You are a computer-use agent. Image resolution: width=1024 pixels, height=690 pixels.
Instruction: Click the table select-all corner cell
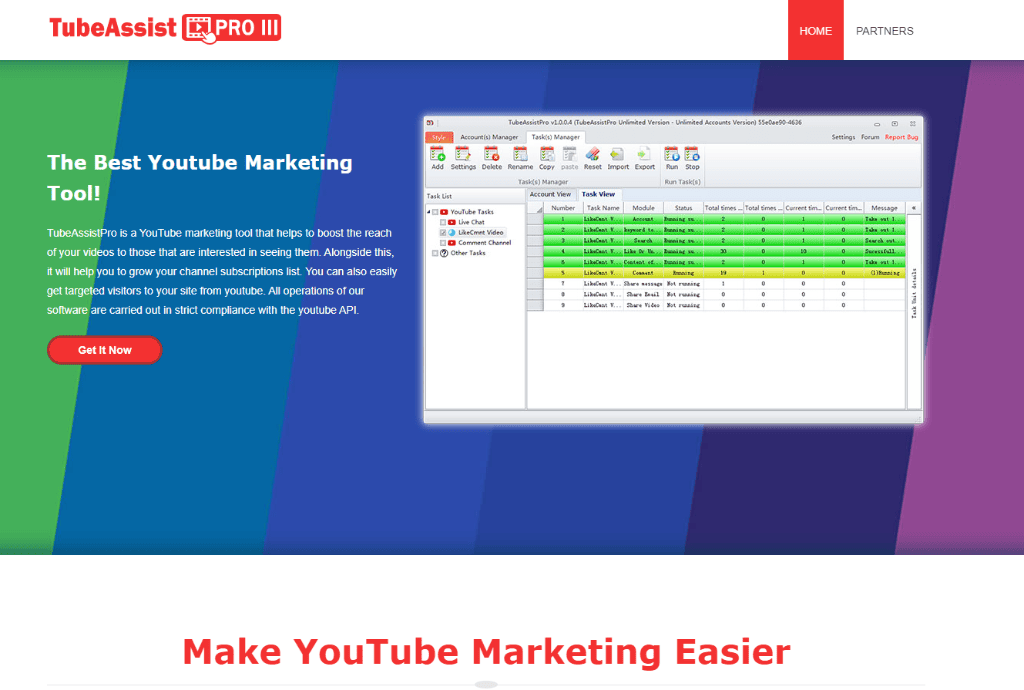pos(535,208)
